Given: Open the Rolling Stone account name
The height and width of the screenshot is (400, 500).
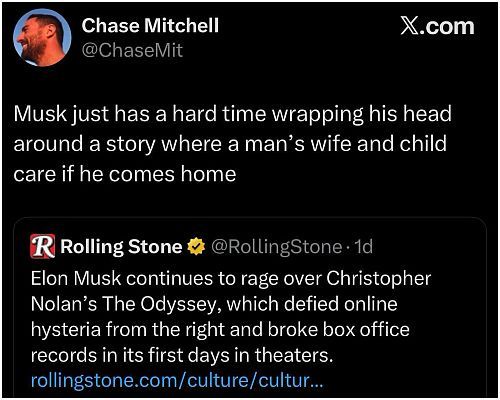Looking at the screenshot, I should point(121,247).
